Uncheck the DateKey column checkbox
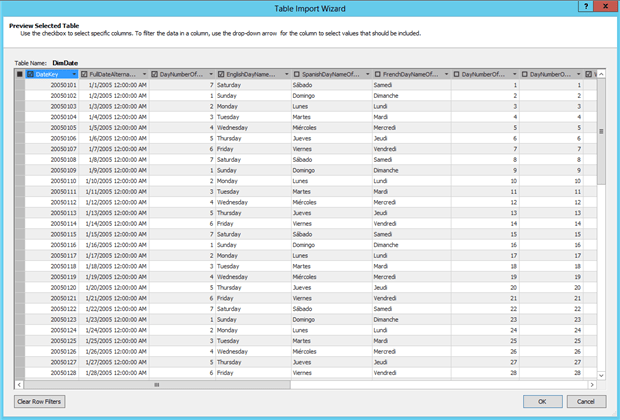The image size is (620, 420). [30, 74]
